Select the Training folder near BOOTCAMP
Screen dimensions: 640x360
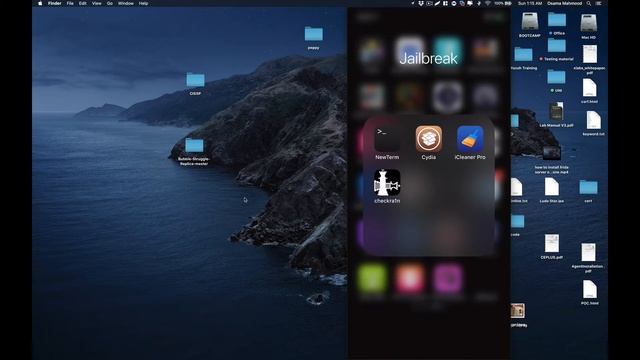[523, 55]
